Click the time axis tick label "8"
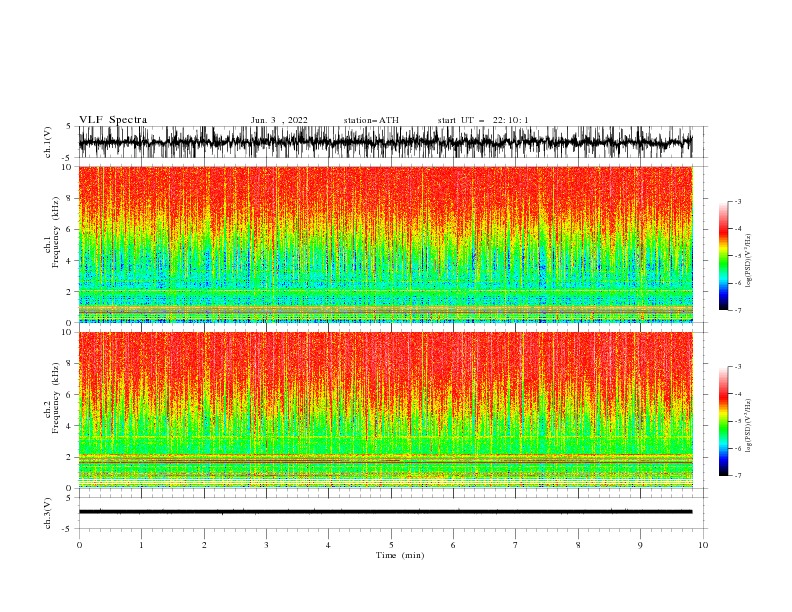This screenshot has height=612, width=792. (x=578, y=545)
